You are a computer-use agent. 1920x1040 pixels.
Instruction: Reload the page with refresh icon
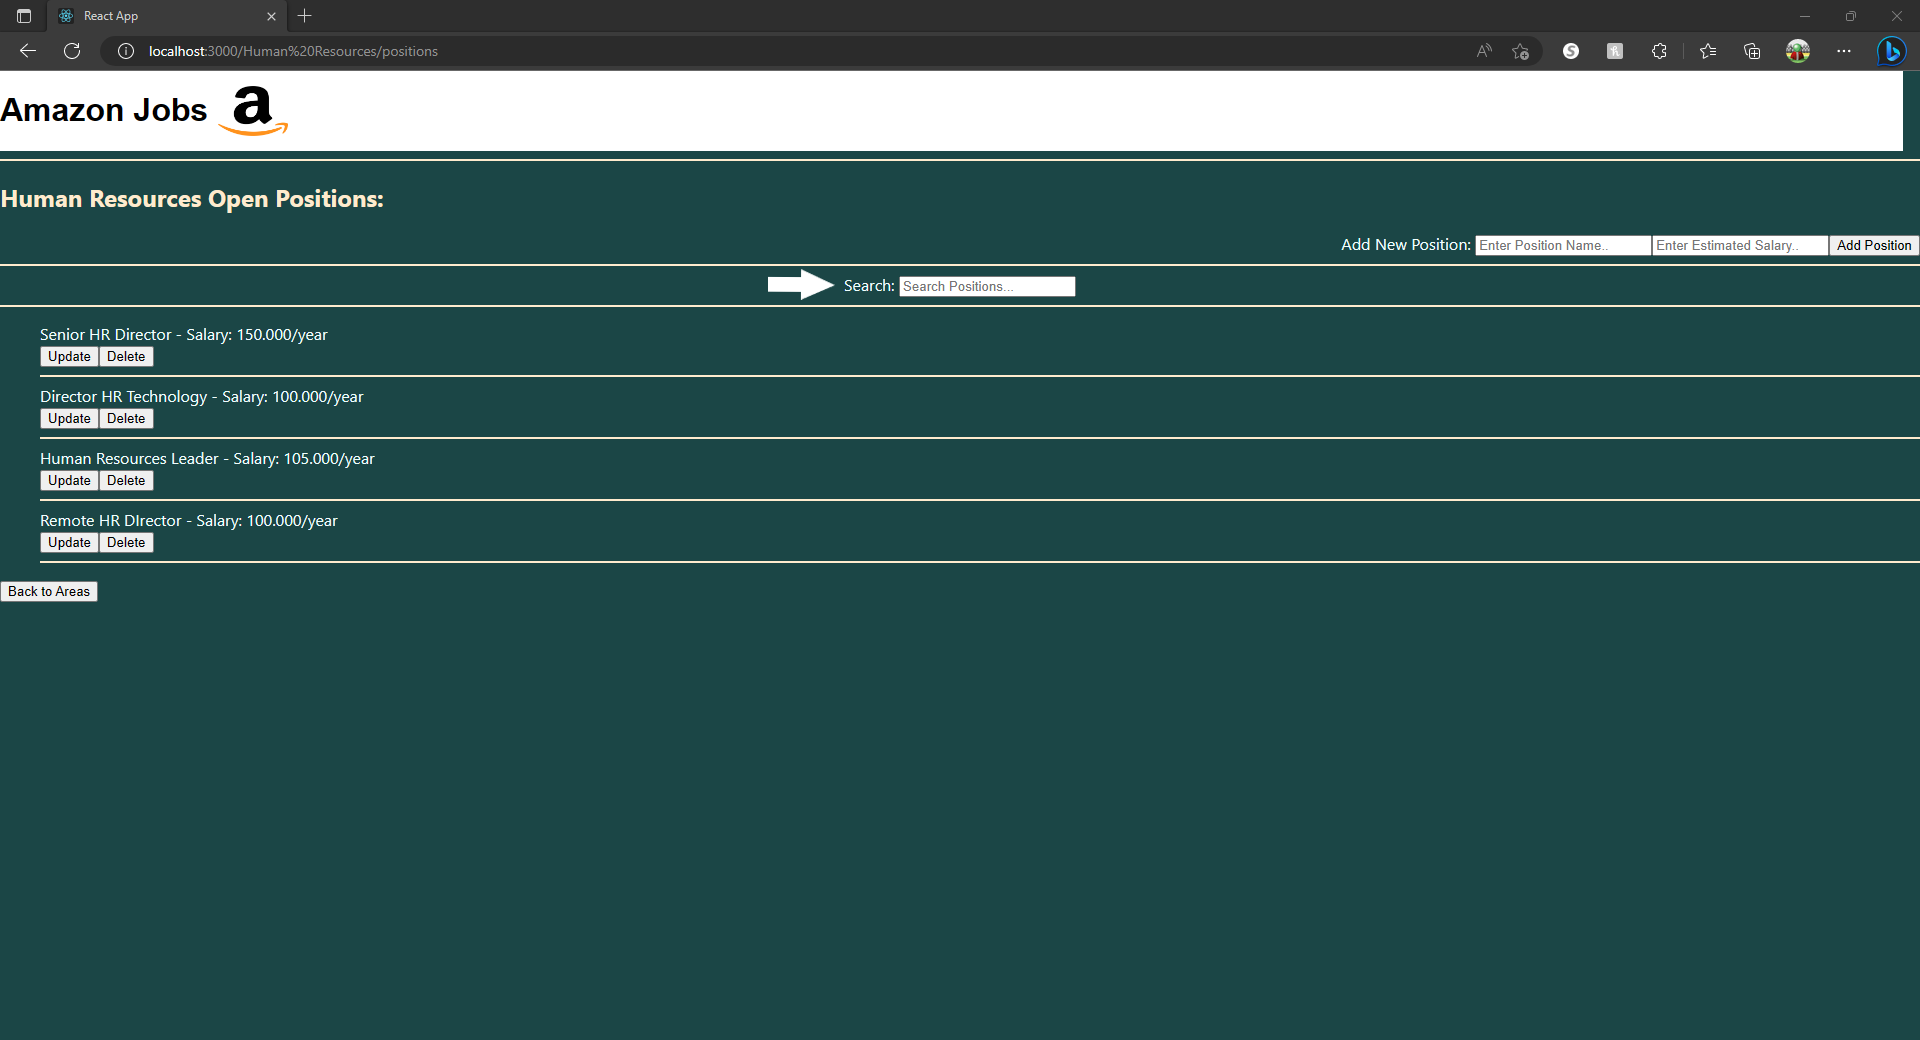[72, 51]
